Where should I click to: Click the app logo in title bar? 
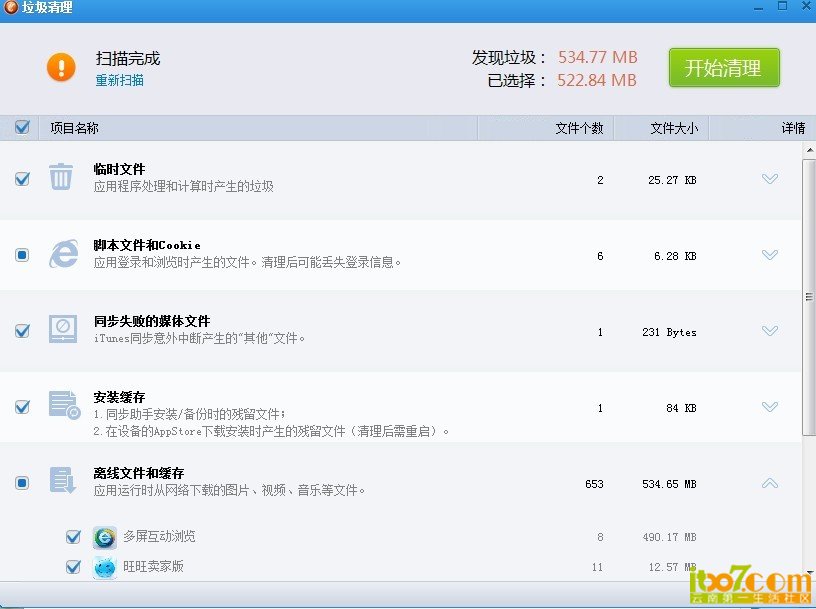point(10,7)
